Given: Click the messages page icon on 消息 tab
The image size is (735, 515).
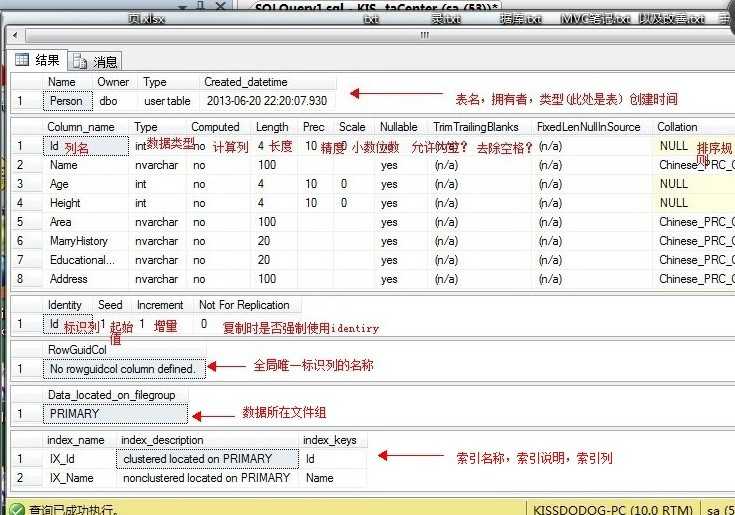Looking at the screenshot, I should coord(80,61).
